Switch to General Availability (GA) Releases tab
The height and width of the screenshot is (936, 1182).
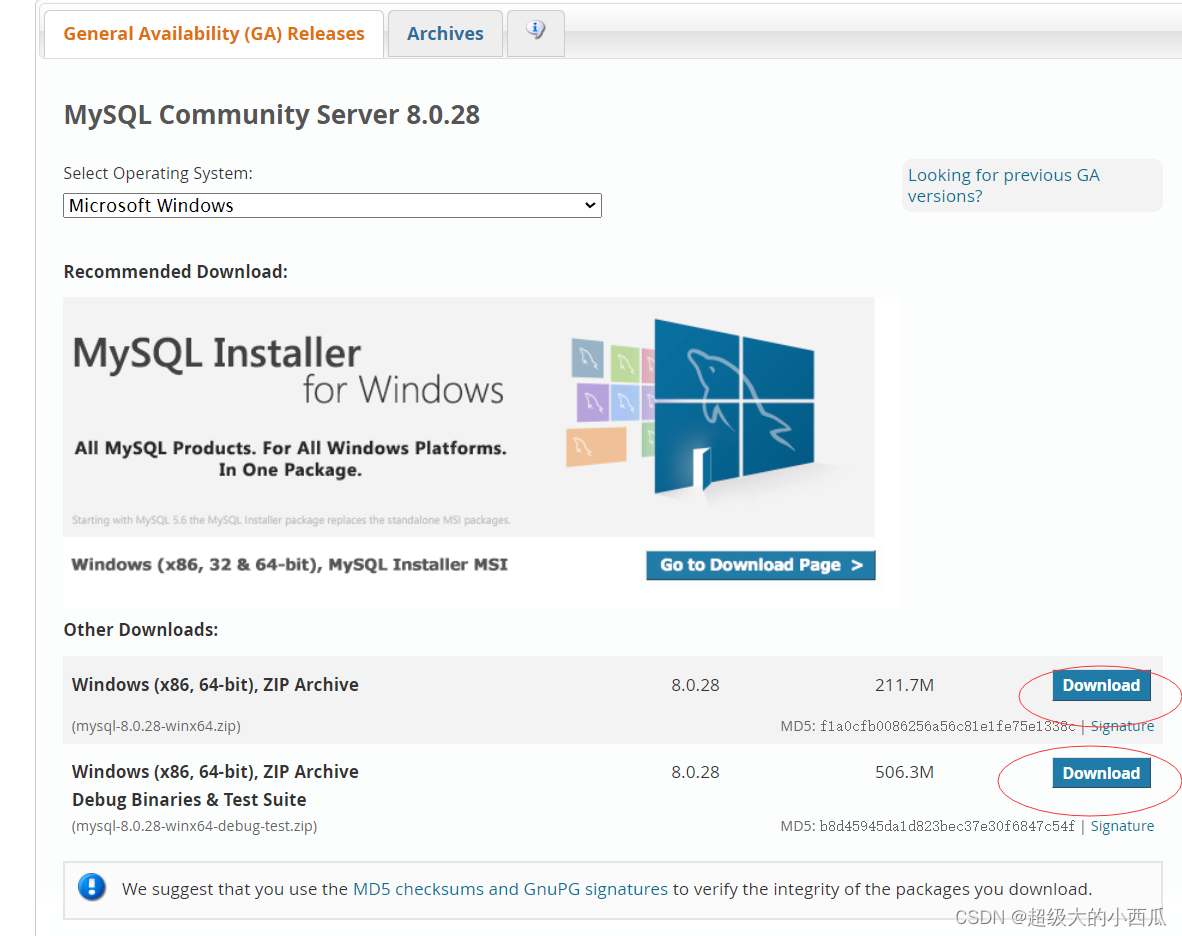(x=214, y=34)
